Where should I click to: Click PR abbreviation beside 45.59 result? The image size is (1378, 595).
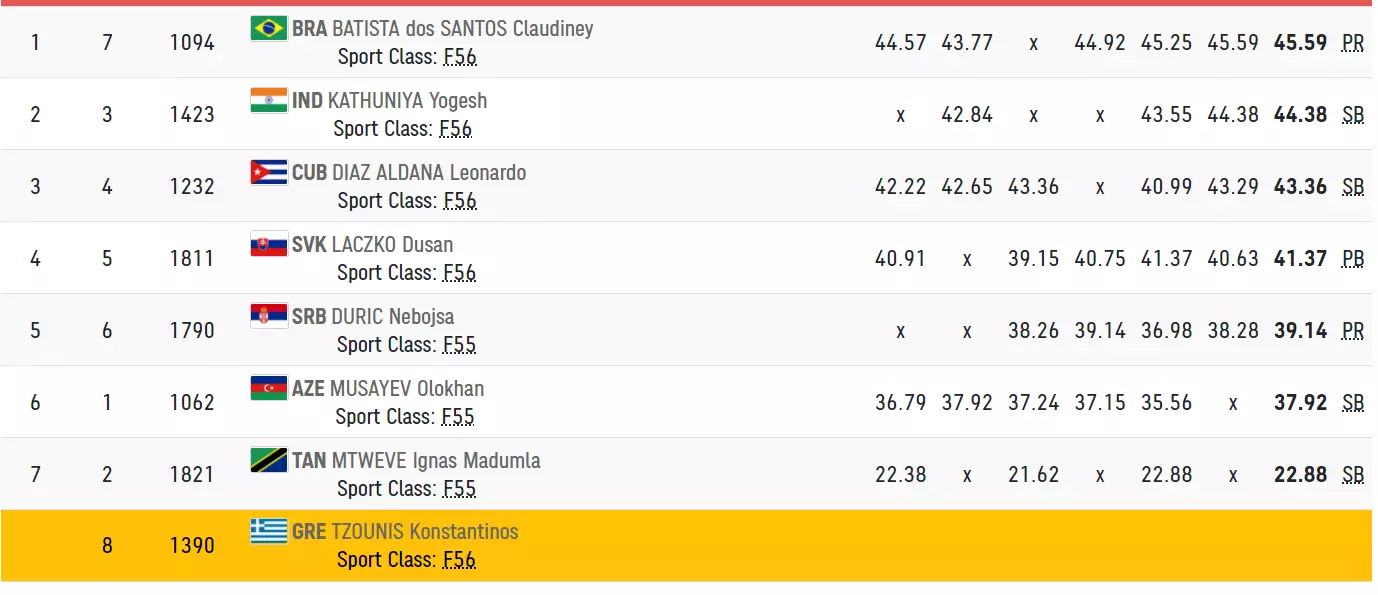click(x=1352, y=43)
